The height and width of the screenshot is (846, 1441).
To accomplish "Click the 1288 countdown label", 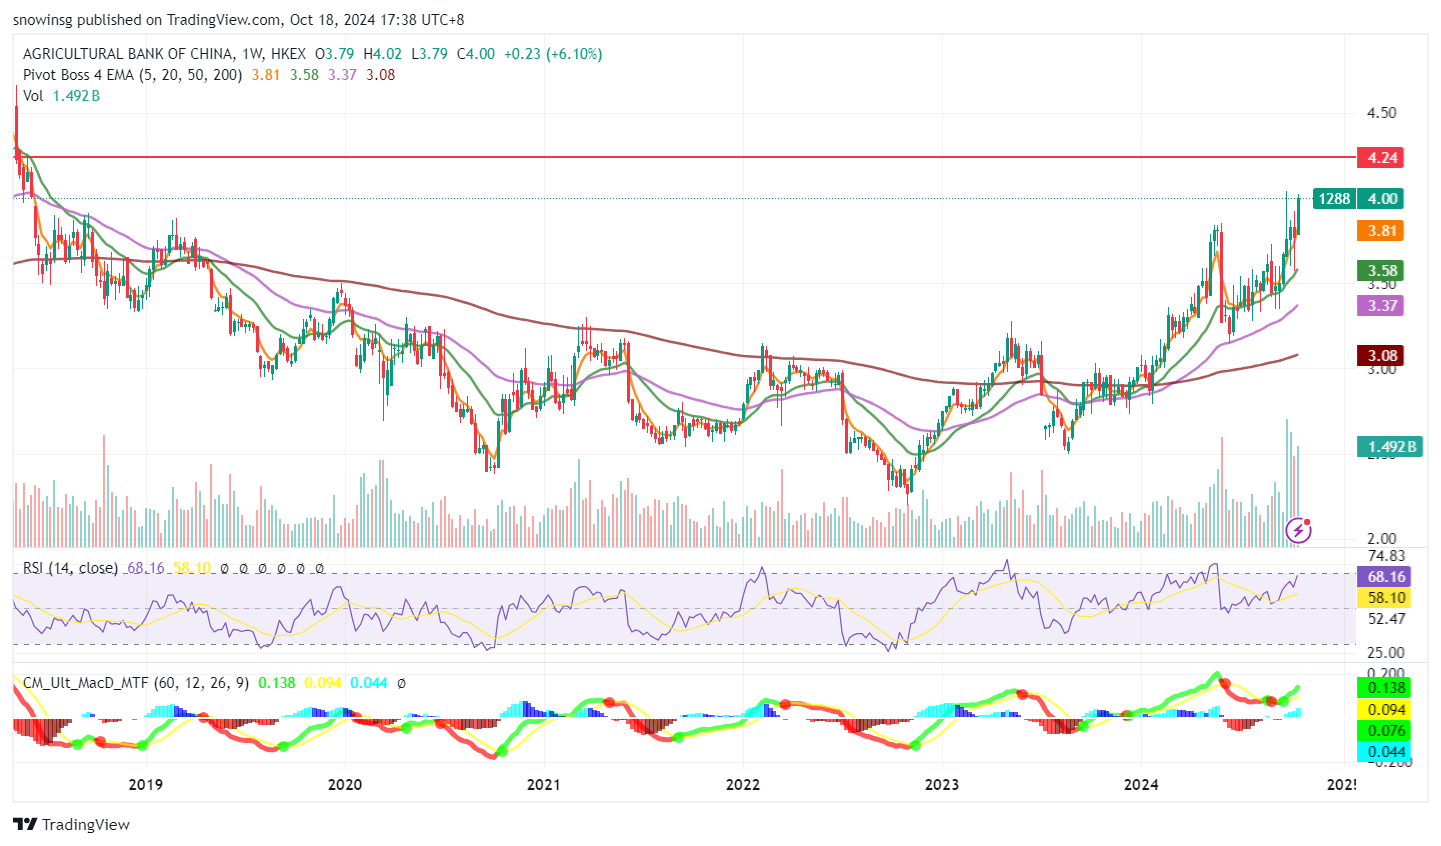I will [x=1334, y=199].
